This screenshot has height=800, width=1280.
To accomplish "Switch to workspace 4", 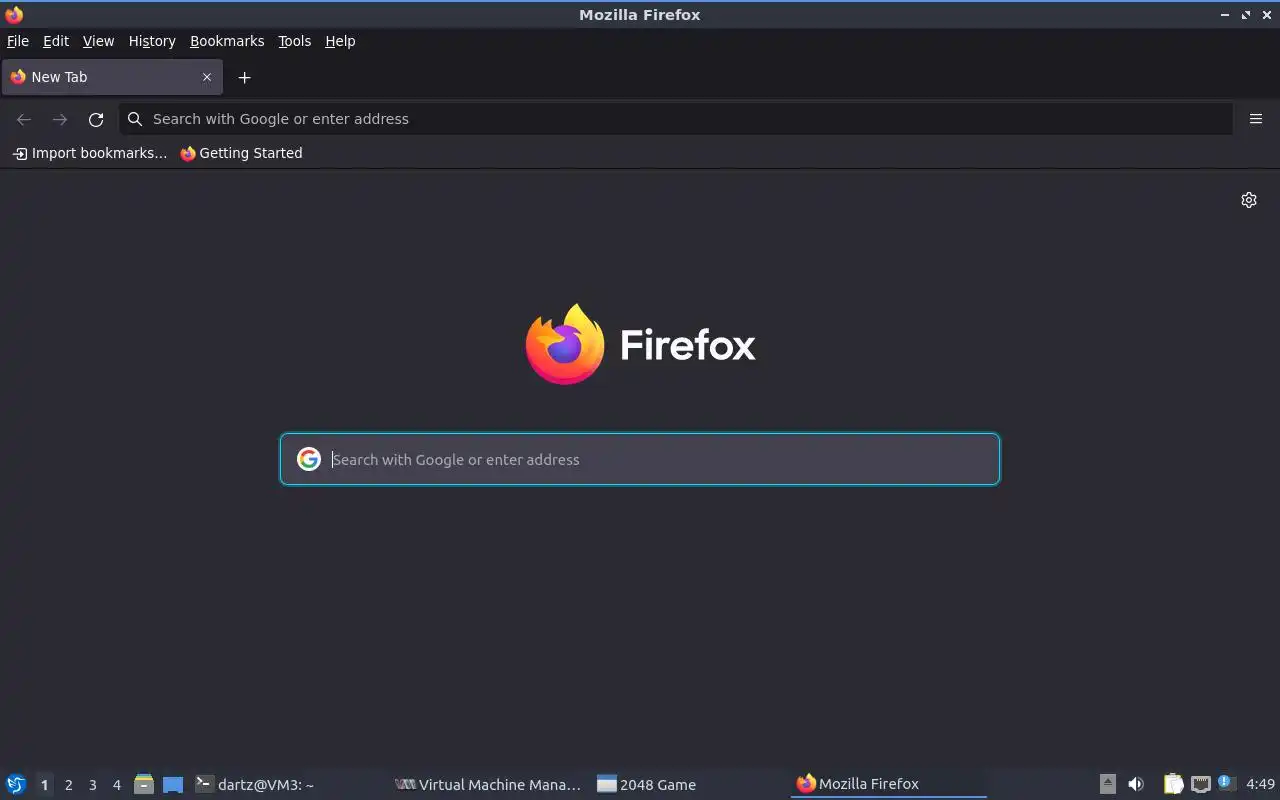I will pyautogui.click(x=116, y=785).
